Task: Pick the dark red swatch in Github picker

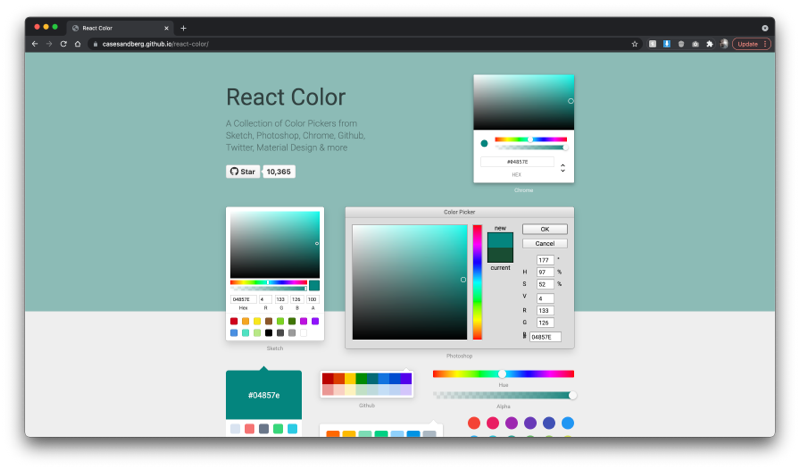Action: pos(328,378)
